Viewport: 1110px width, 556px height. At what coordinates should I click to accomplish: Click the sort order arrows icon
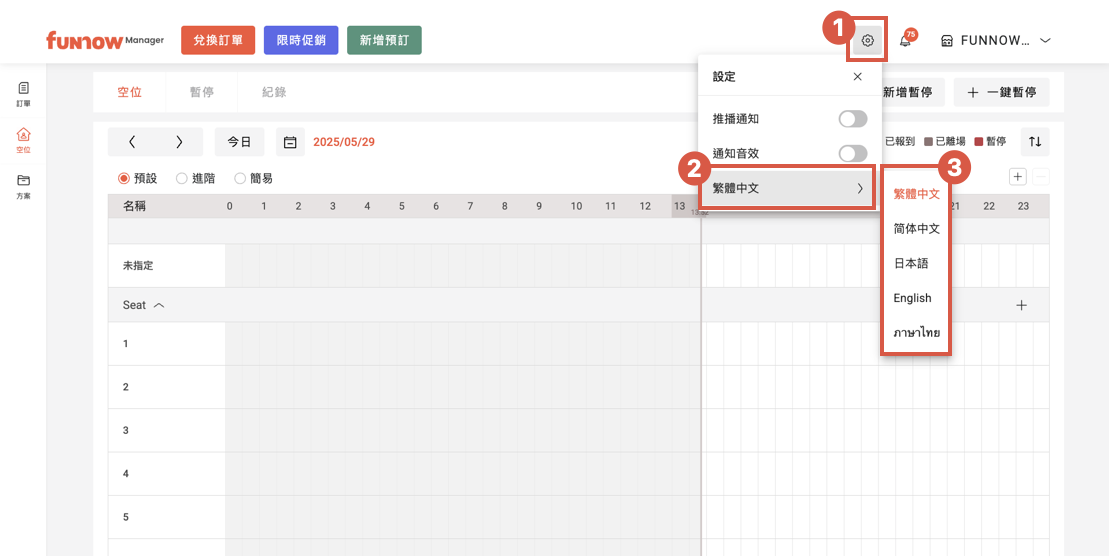(1035, 142)
